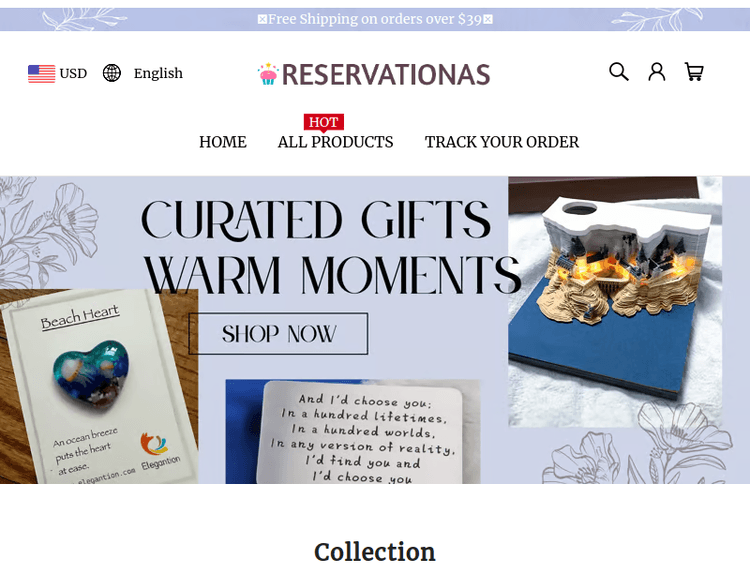Open the shopping cart icon
The image size is (750, 563).
tap(694, 72)
